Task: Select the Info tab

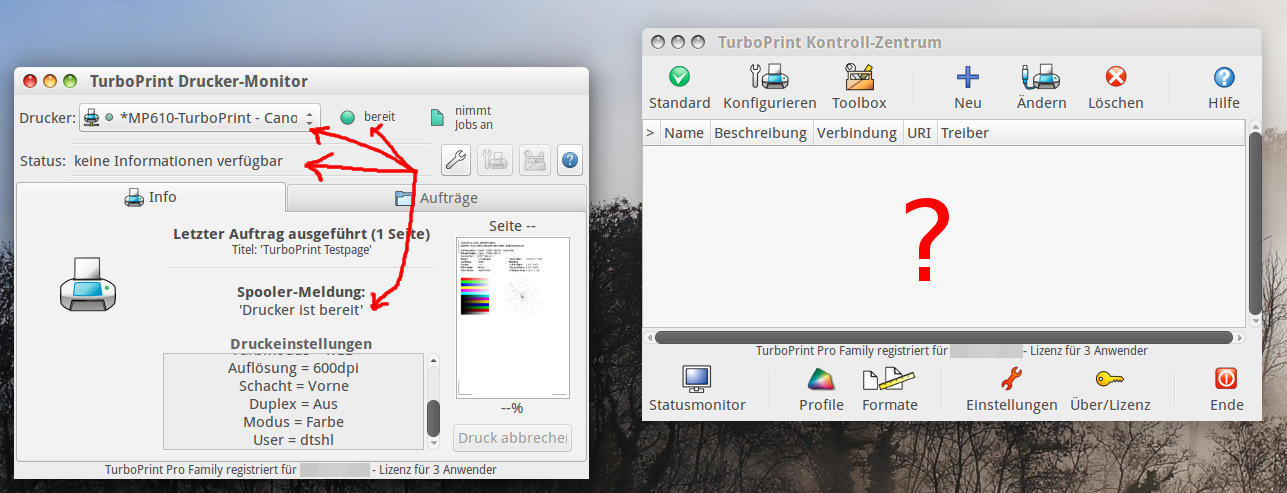Action: click(151, 198)
